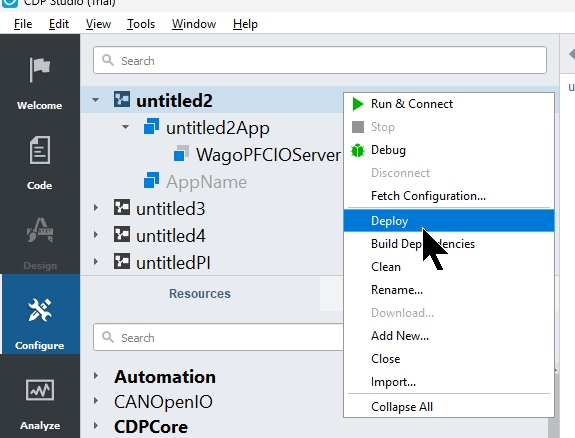Viewport: 575px width, 438px height.
Task: Open the Welcome mode flag icon
Action: tap(40, 70)
